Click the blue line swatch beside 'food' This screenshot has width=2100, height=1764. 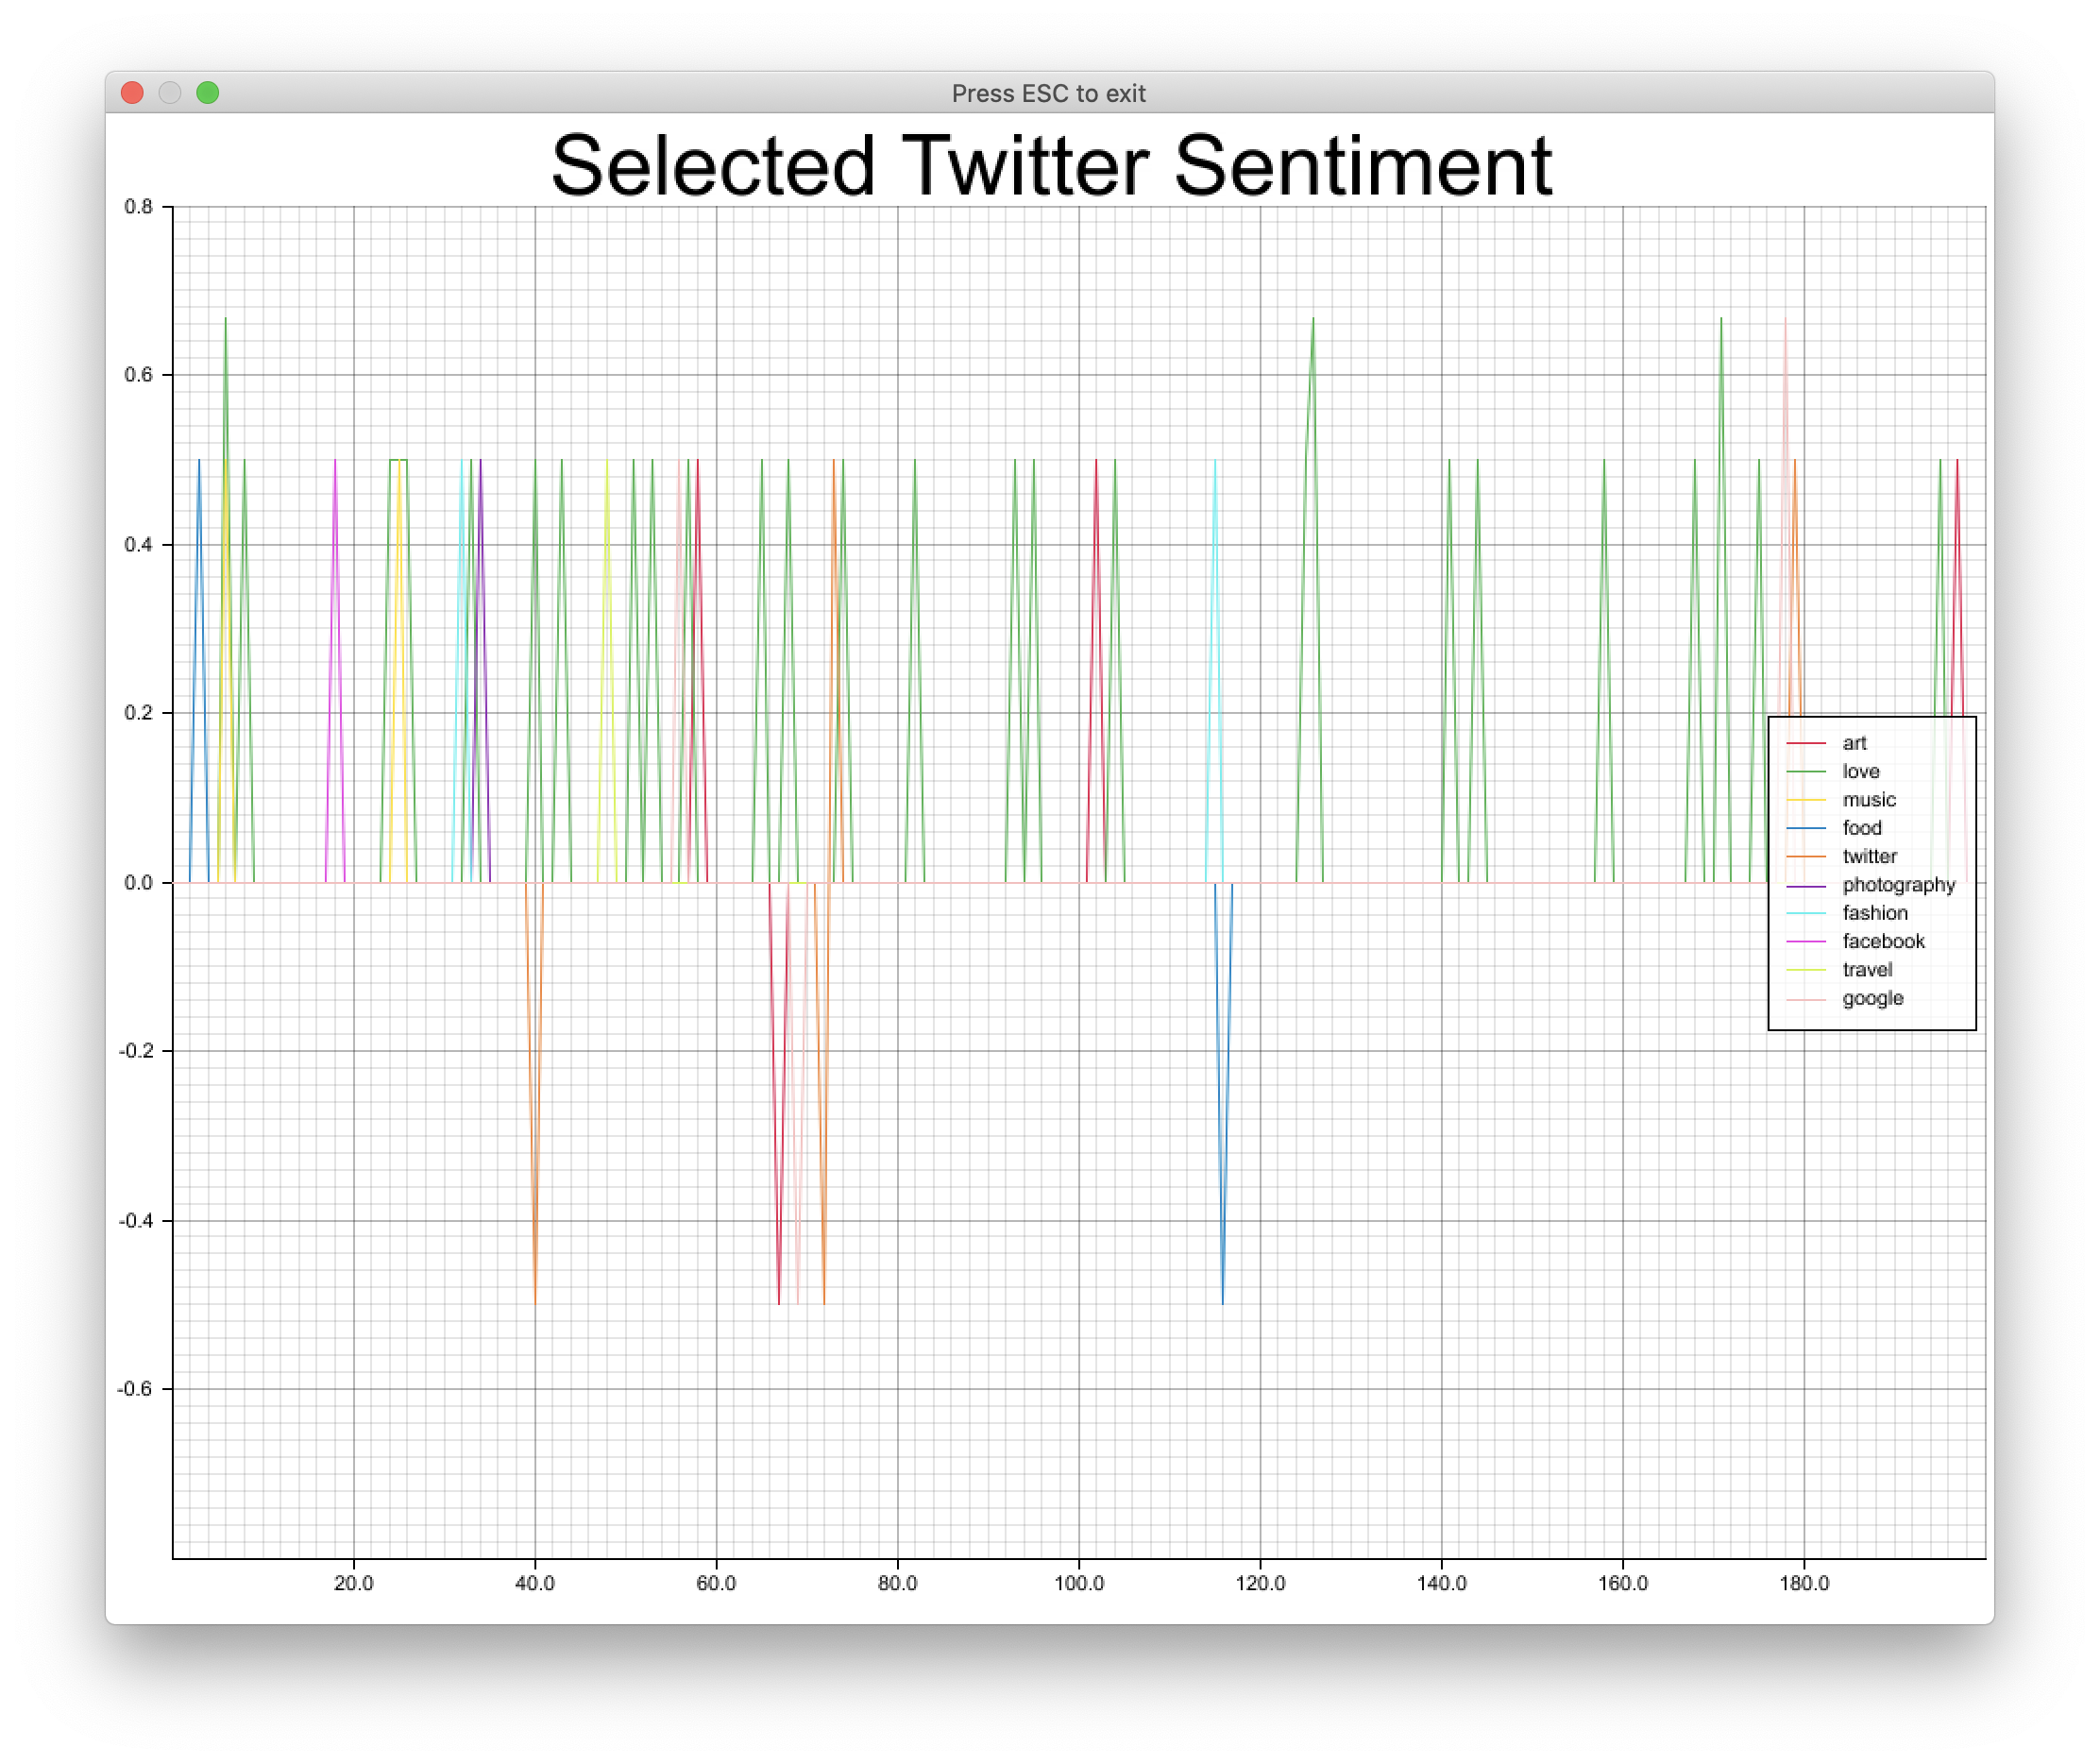click(1805, 828)
